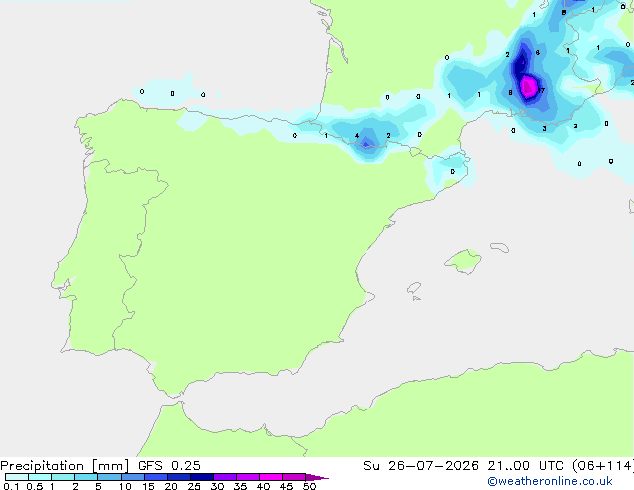
Task: Click the "10" legend scale label
Action: point(125,486)
